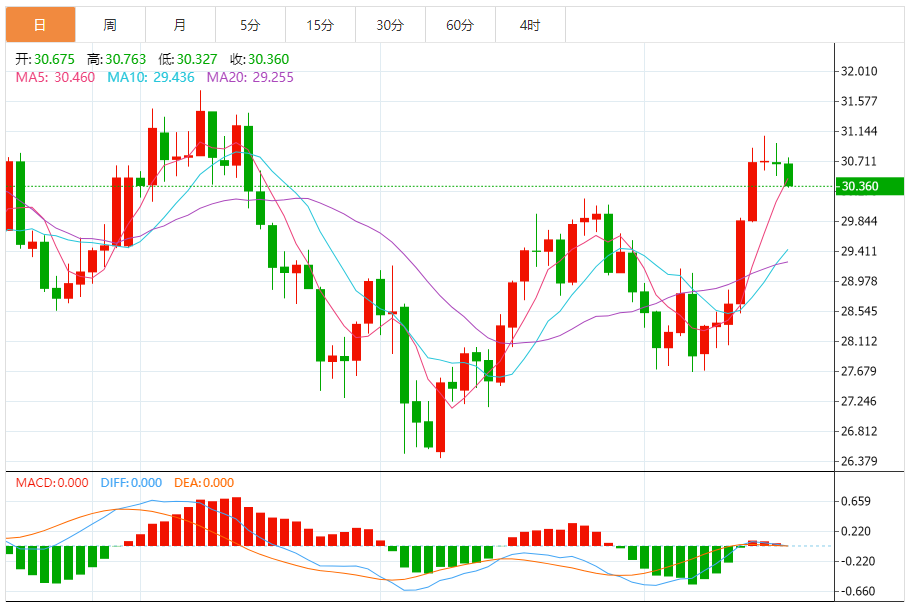Click the 收:30.360 close price value
Viewport: 910px width, 602px height.
click(x=259, y=59)
